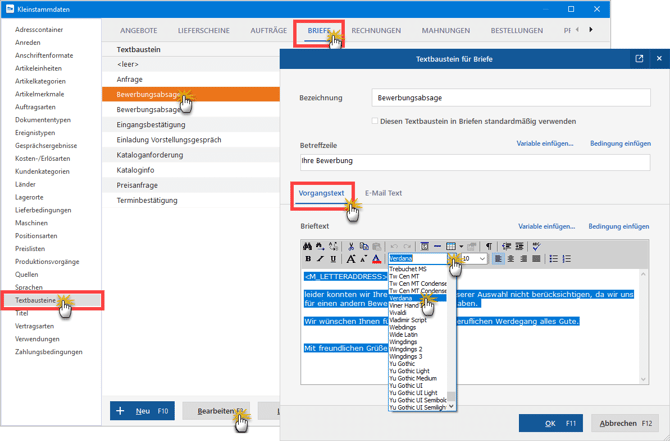Image resolution: width=670 pixels, height=441 pixels.
Task: Click the Cut scissors icon
Action: click(352, 246)
